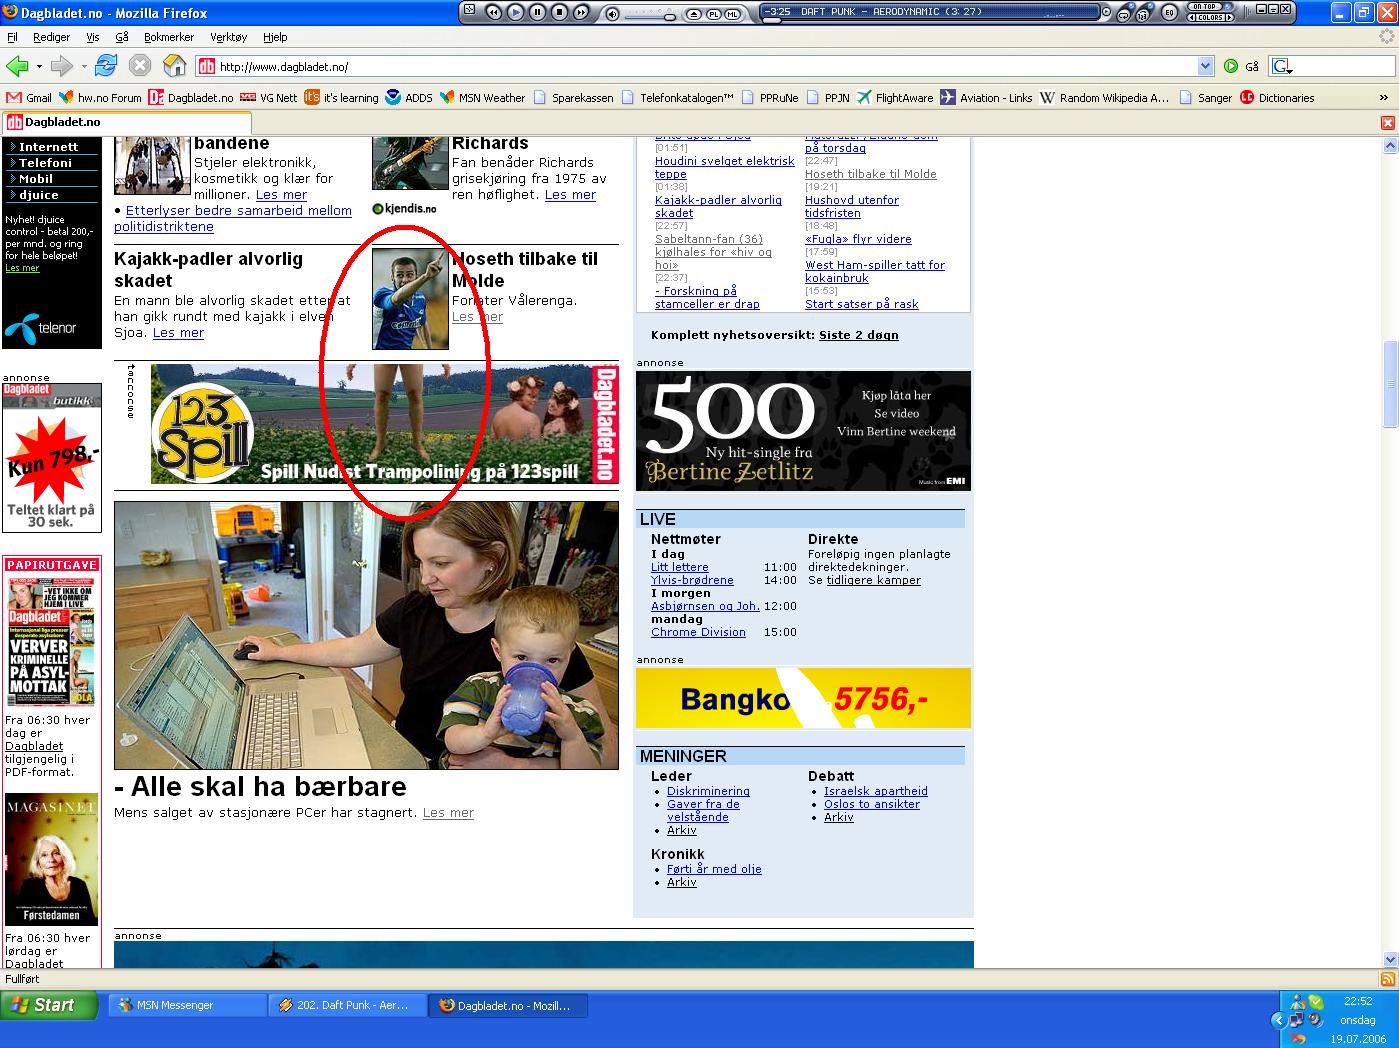
Task: Open 'Etterlyser bedre samarbeid mellom politidistriktene' link
Action: pyautogui.click(x=233, y=219)
